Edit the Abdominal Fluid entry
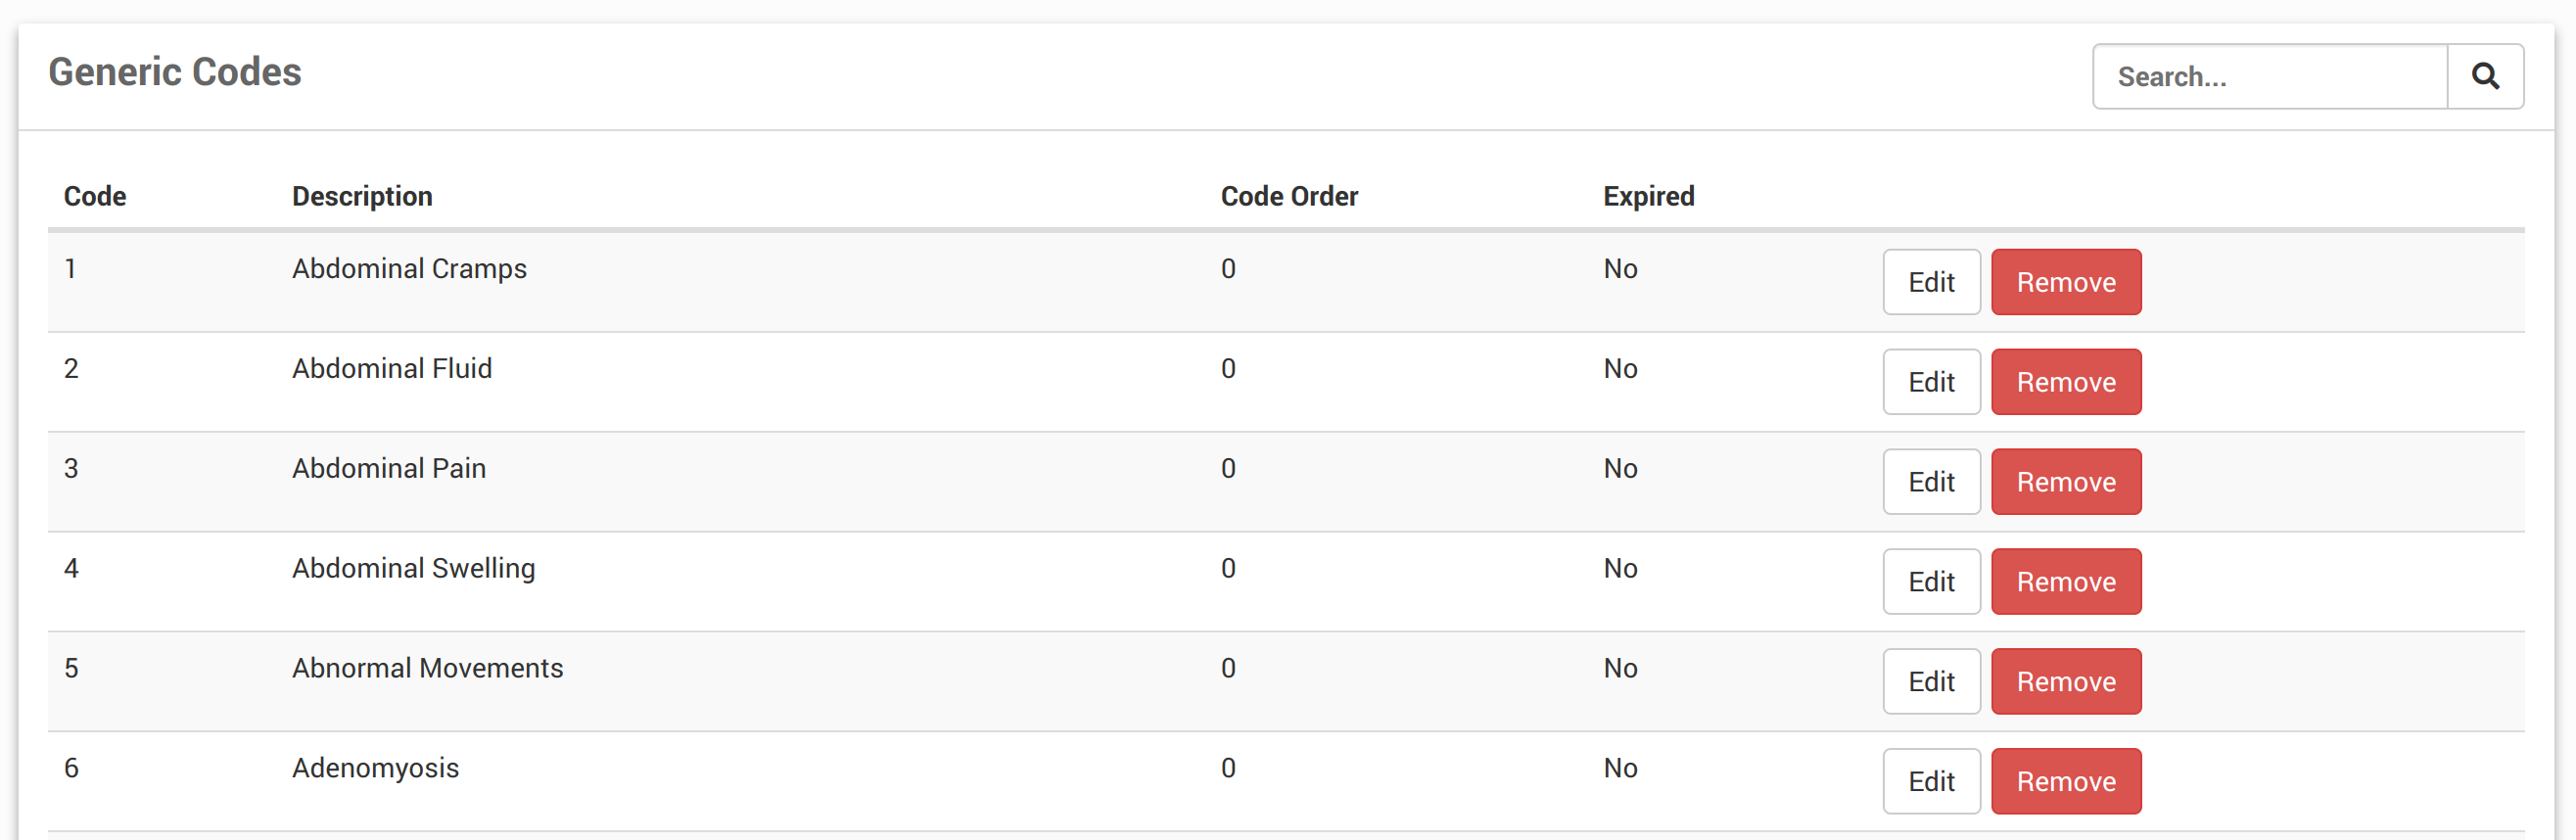 click(1930, 382)
